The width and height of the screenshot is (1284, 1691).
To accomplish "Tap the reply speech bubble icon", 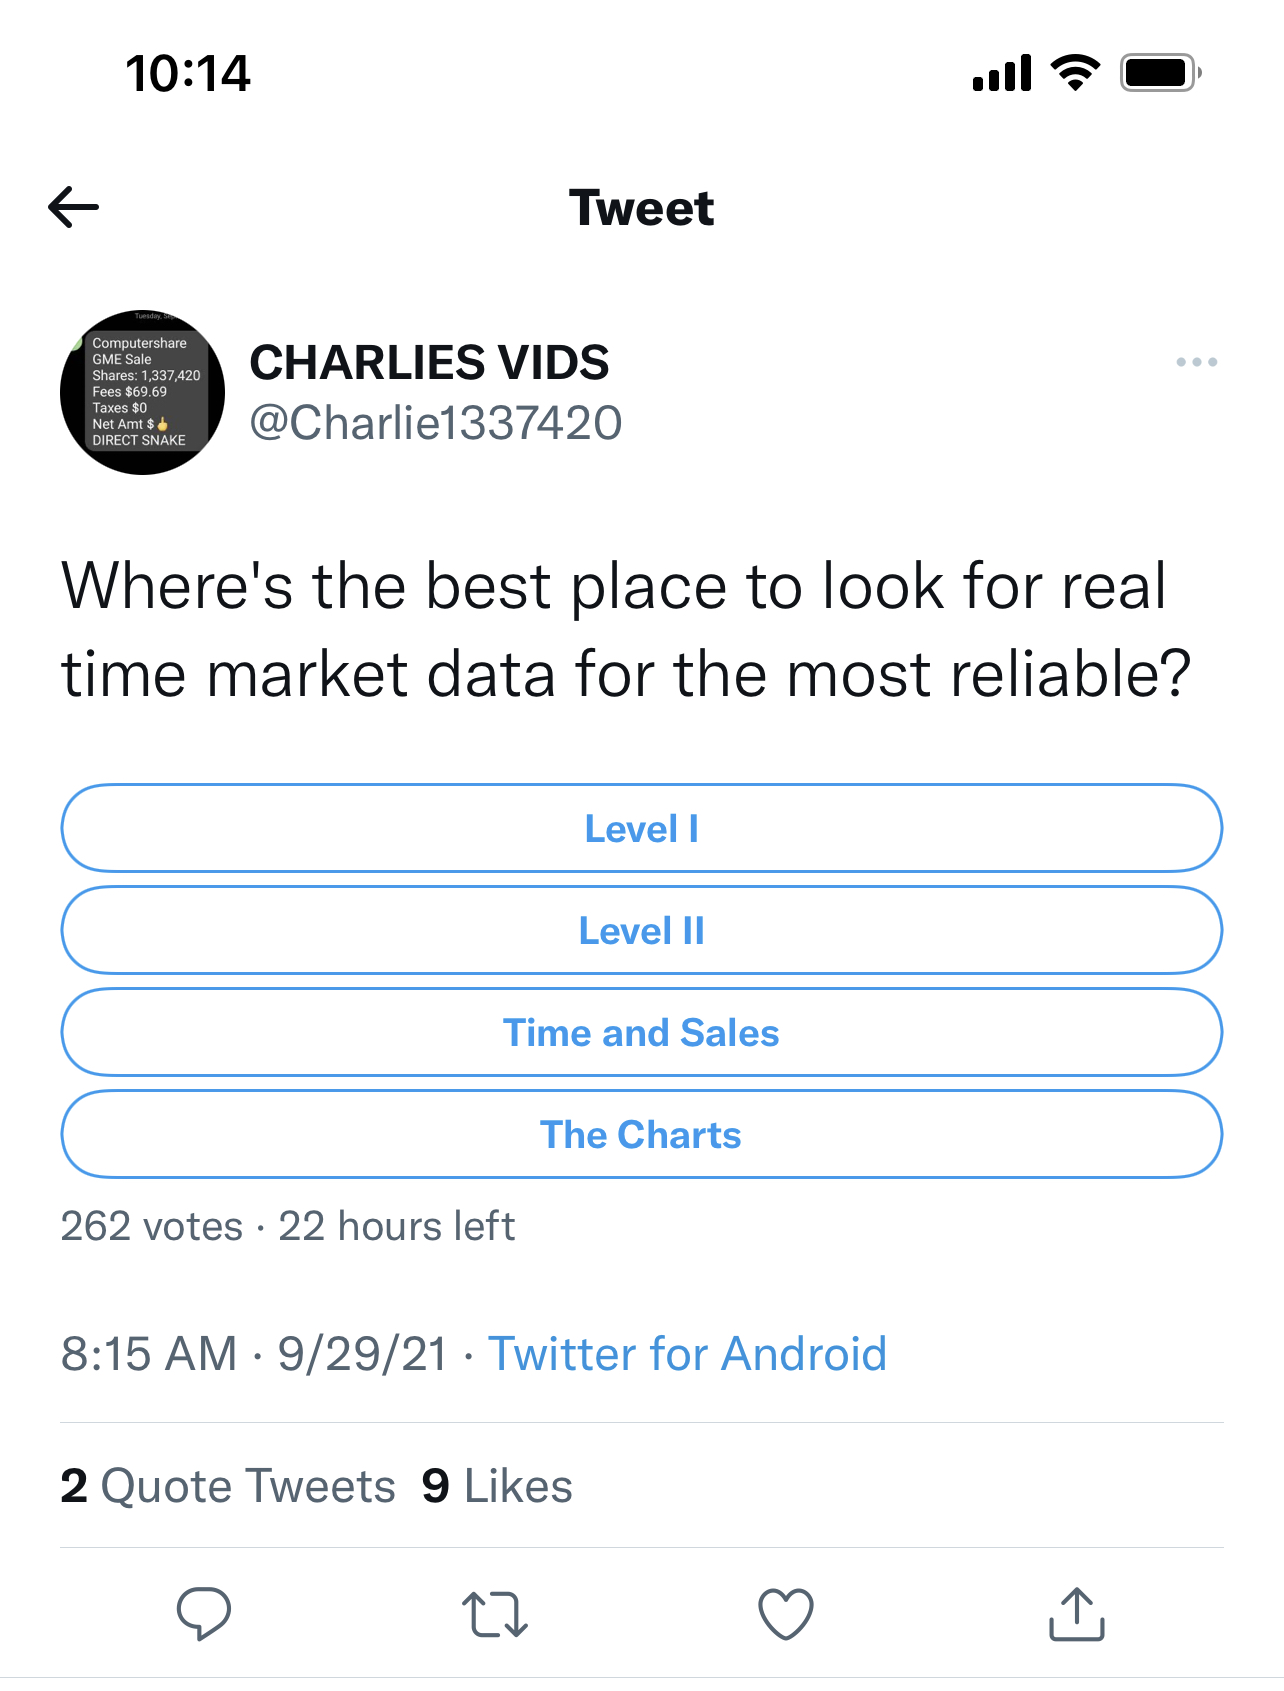I will click(x=204, y=1613).
